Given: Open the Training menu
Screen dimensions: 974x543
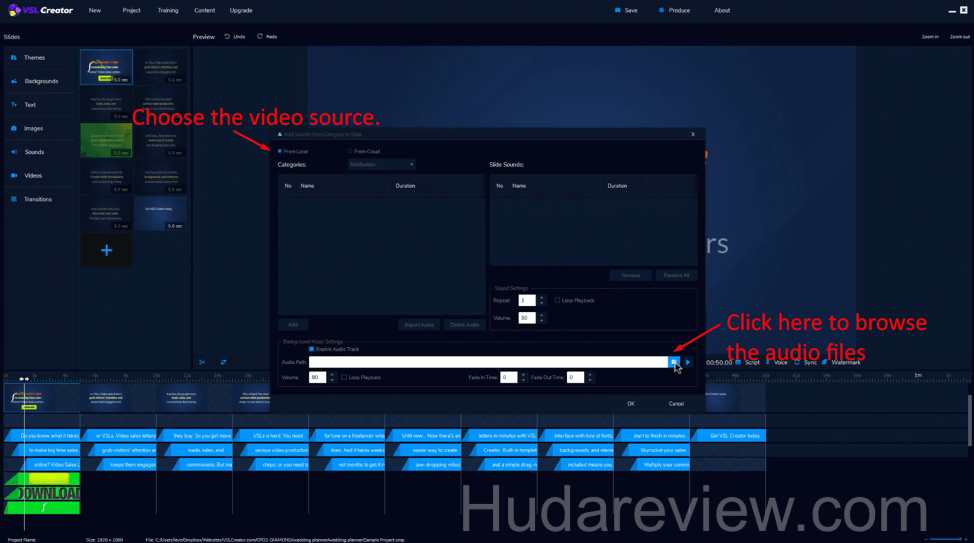Looking at the screenshot, I should pos(168,11).
